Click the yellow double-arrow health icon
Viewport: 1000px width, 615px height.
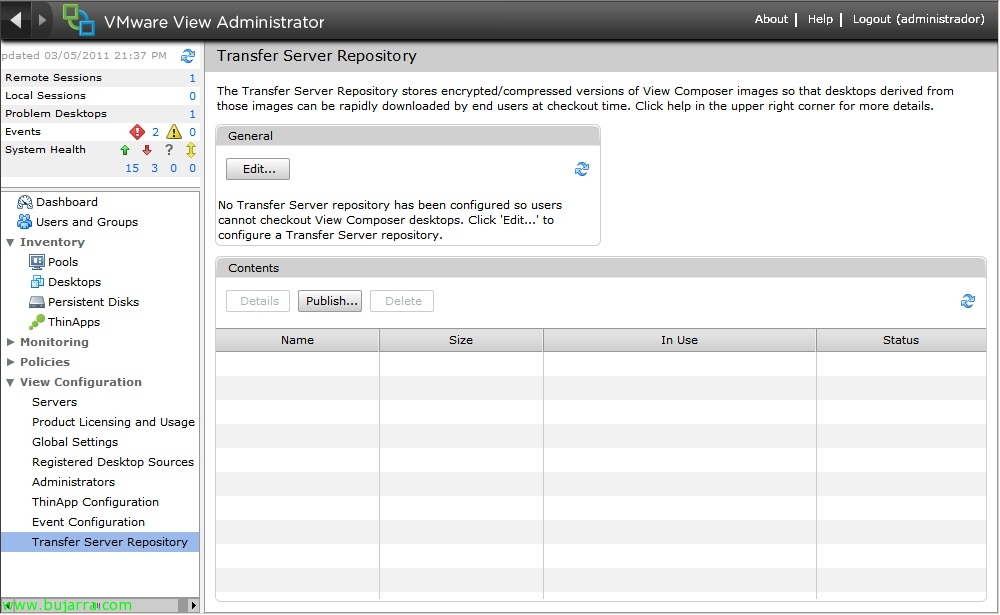point(191,150)
